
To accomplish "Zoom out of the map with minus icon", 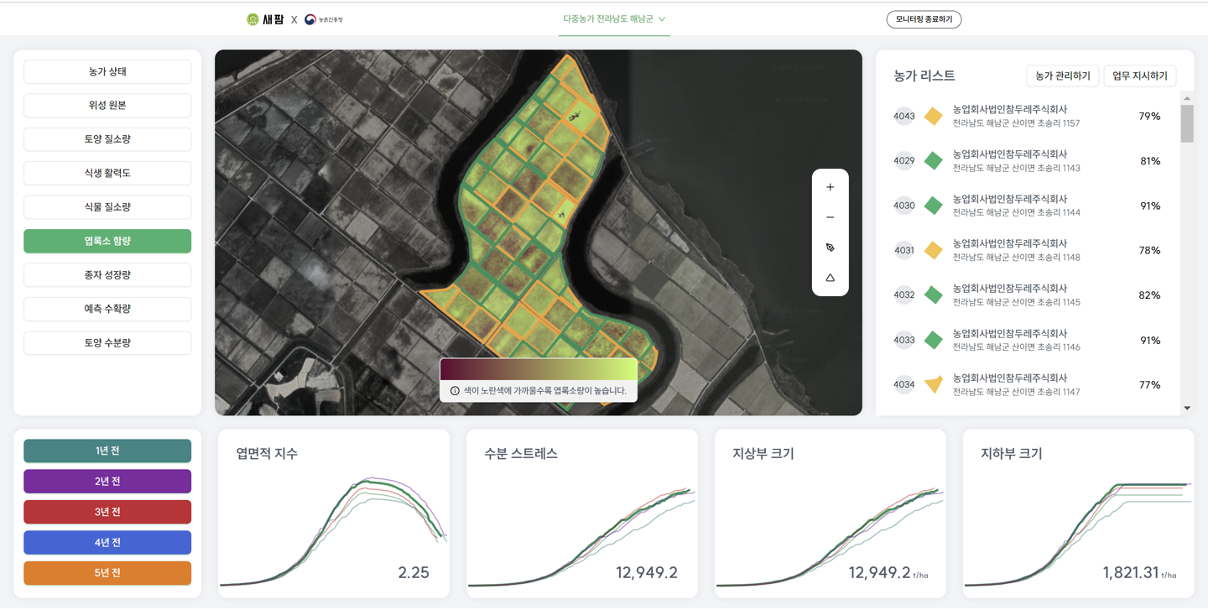I will 830,217.
